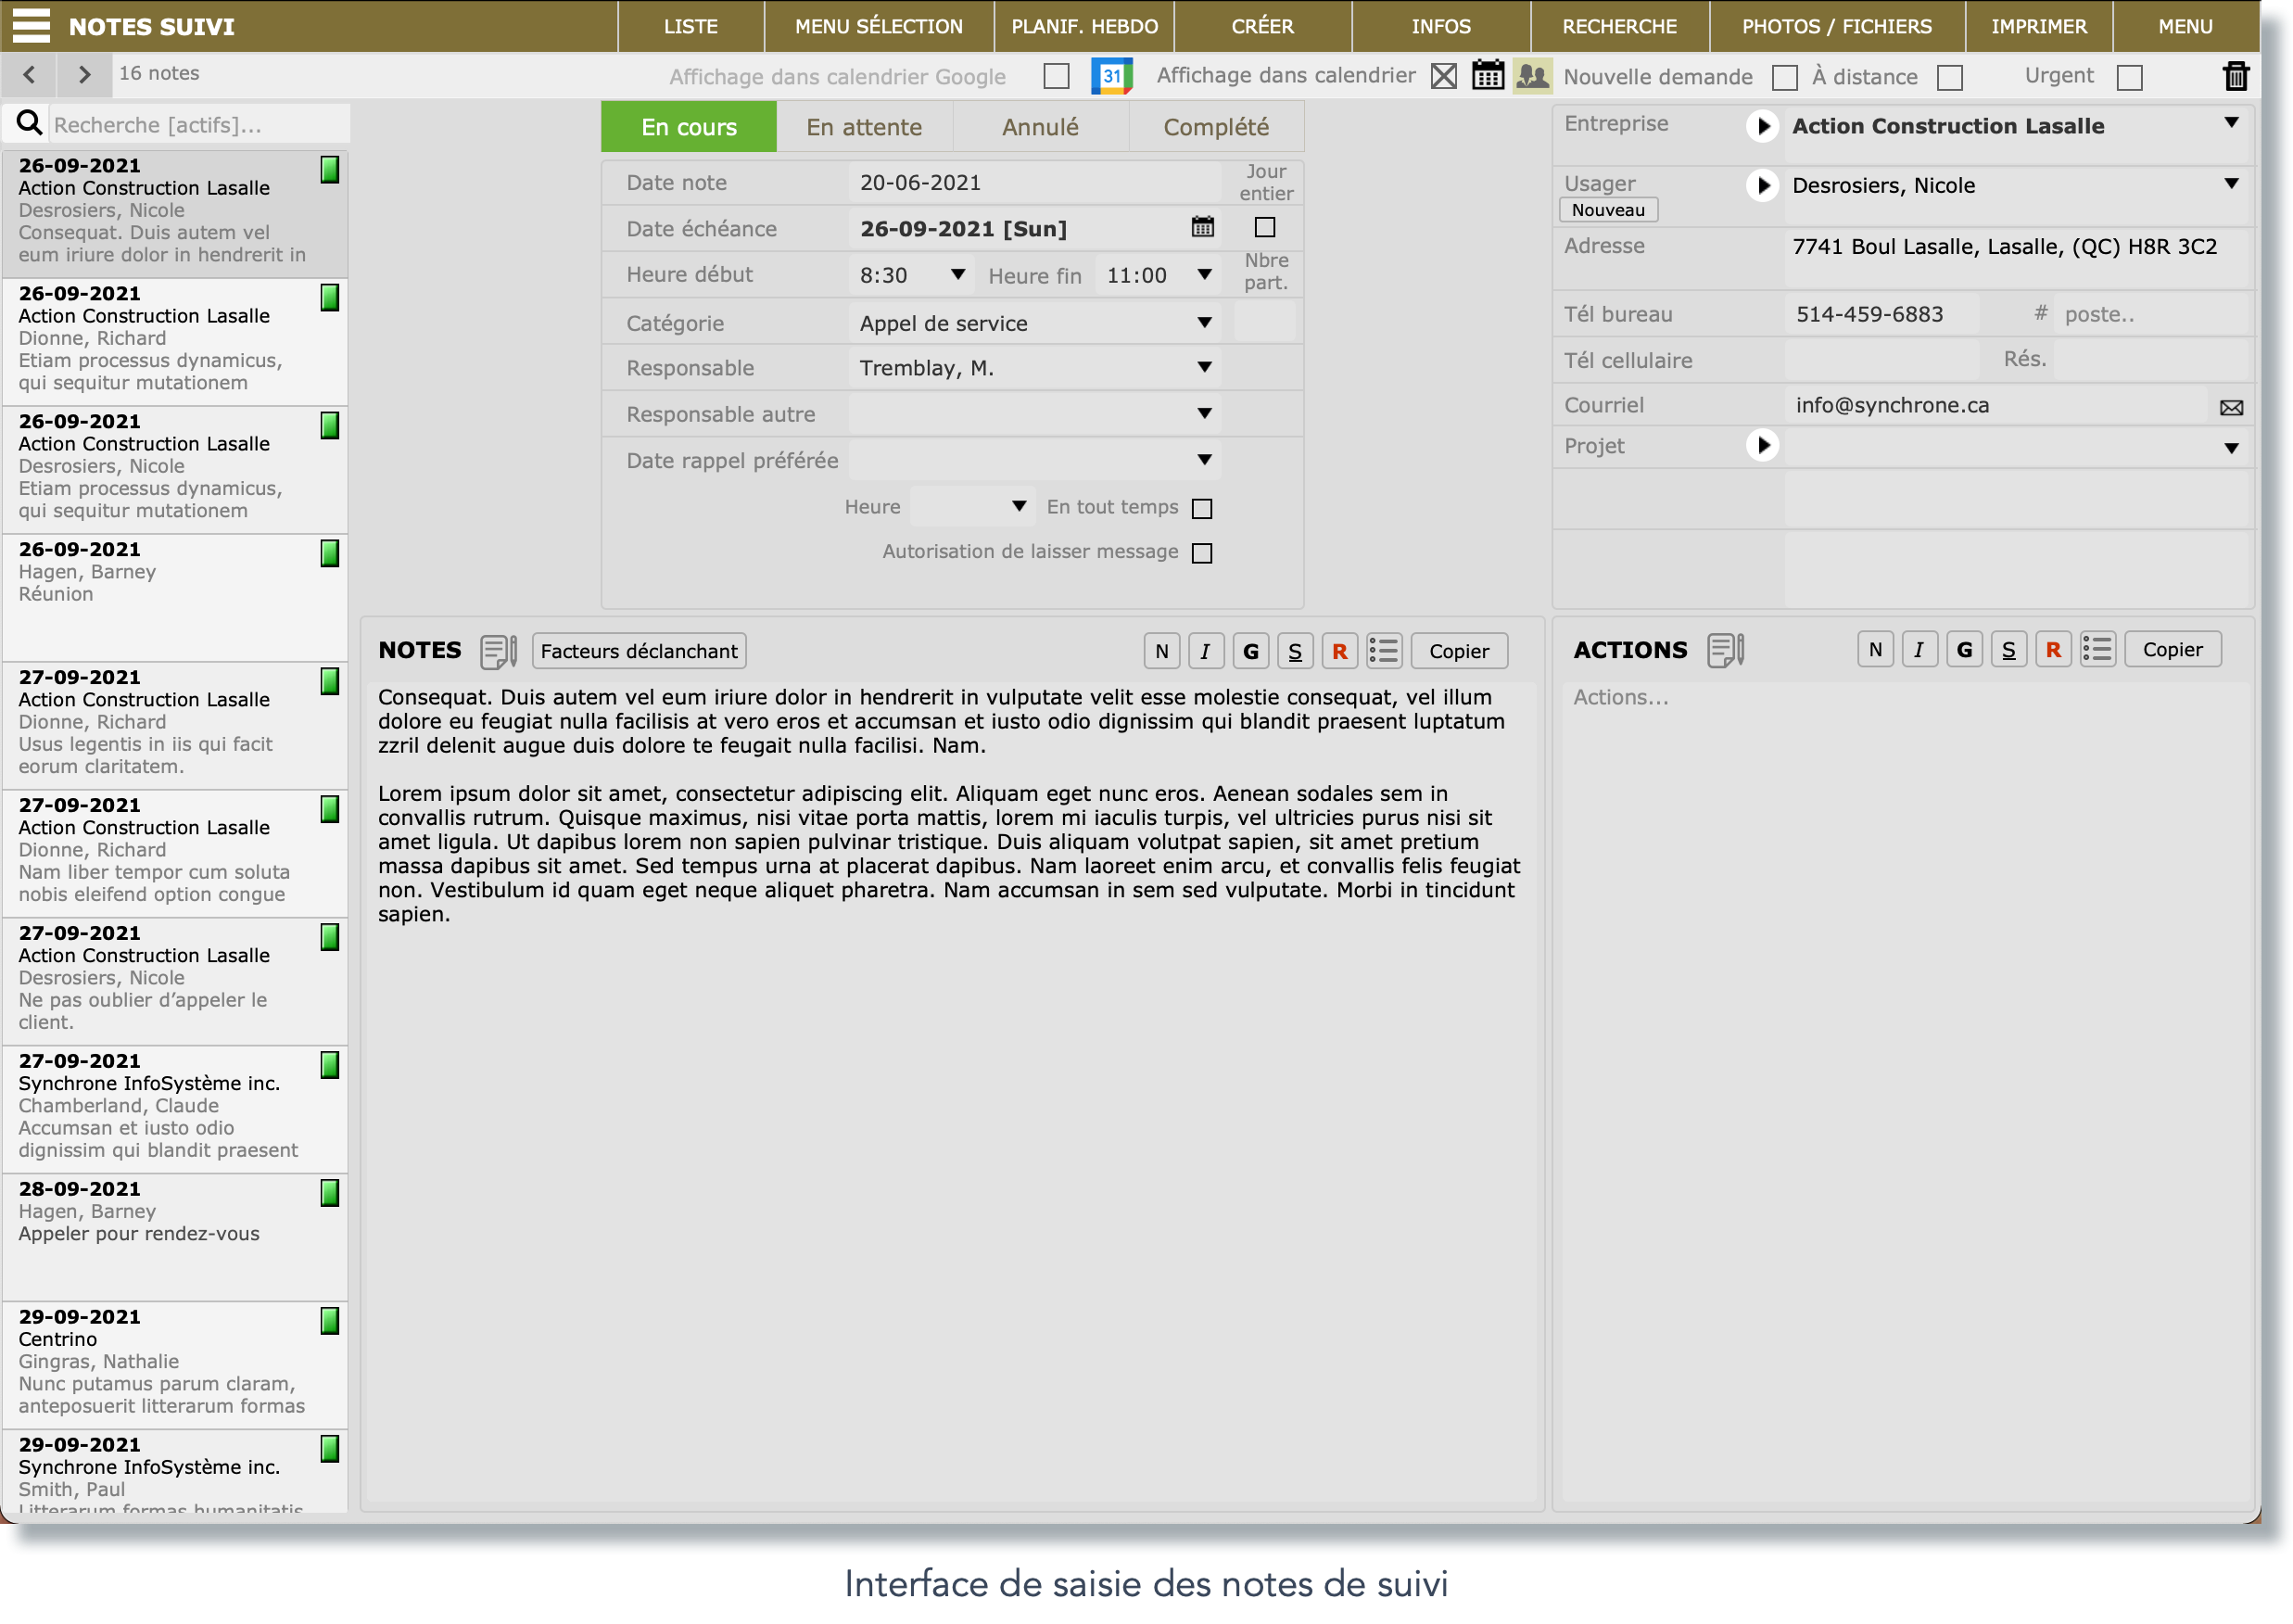The height and width of the screenshot is (1624, 2293).
Task: Enable En tout temps checkbox
Action: [1201, 508]
